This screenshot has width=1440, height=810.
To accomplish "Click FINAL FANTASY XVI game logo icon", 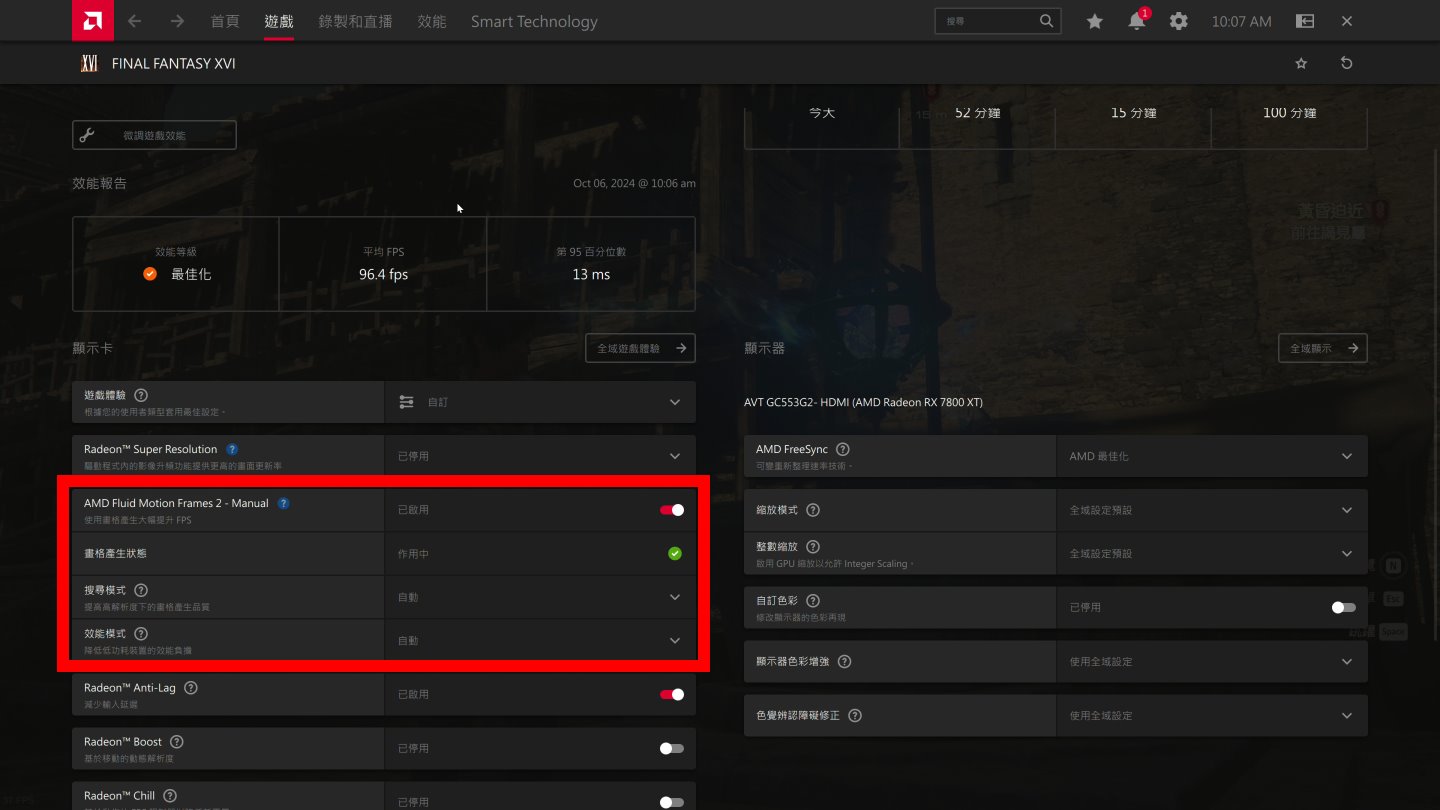I will pos(89,63).
